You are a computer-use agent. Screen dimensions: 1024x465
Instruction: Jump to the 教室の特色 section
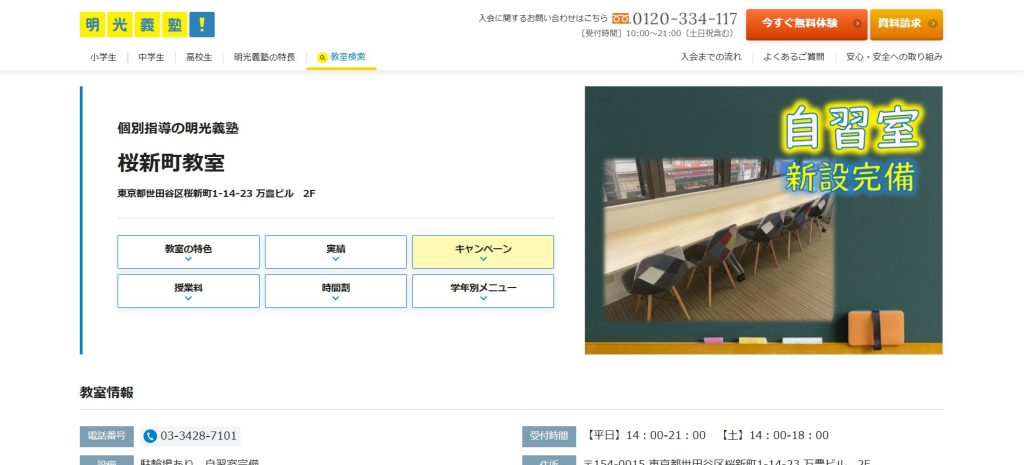[x=189, y=252]
